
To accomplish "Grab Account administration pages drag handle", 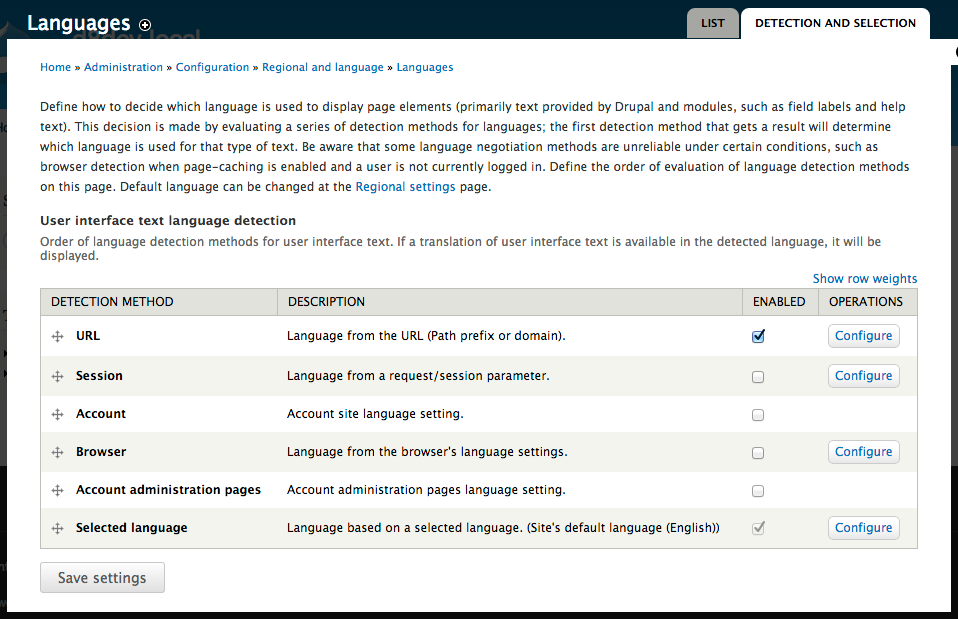I will pos(57,490).
